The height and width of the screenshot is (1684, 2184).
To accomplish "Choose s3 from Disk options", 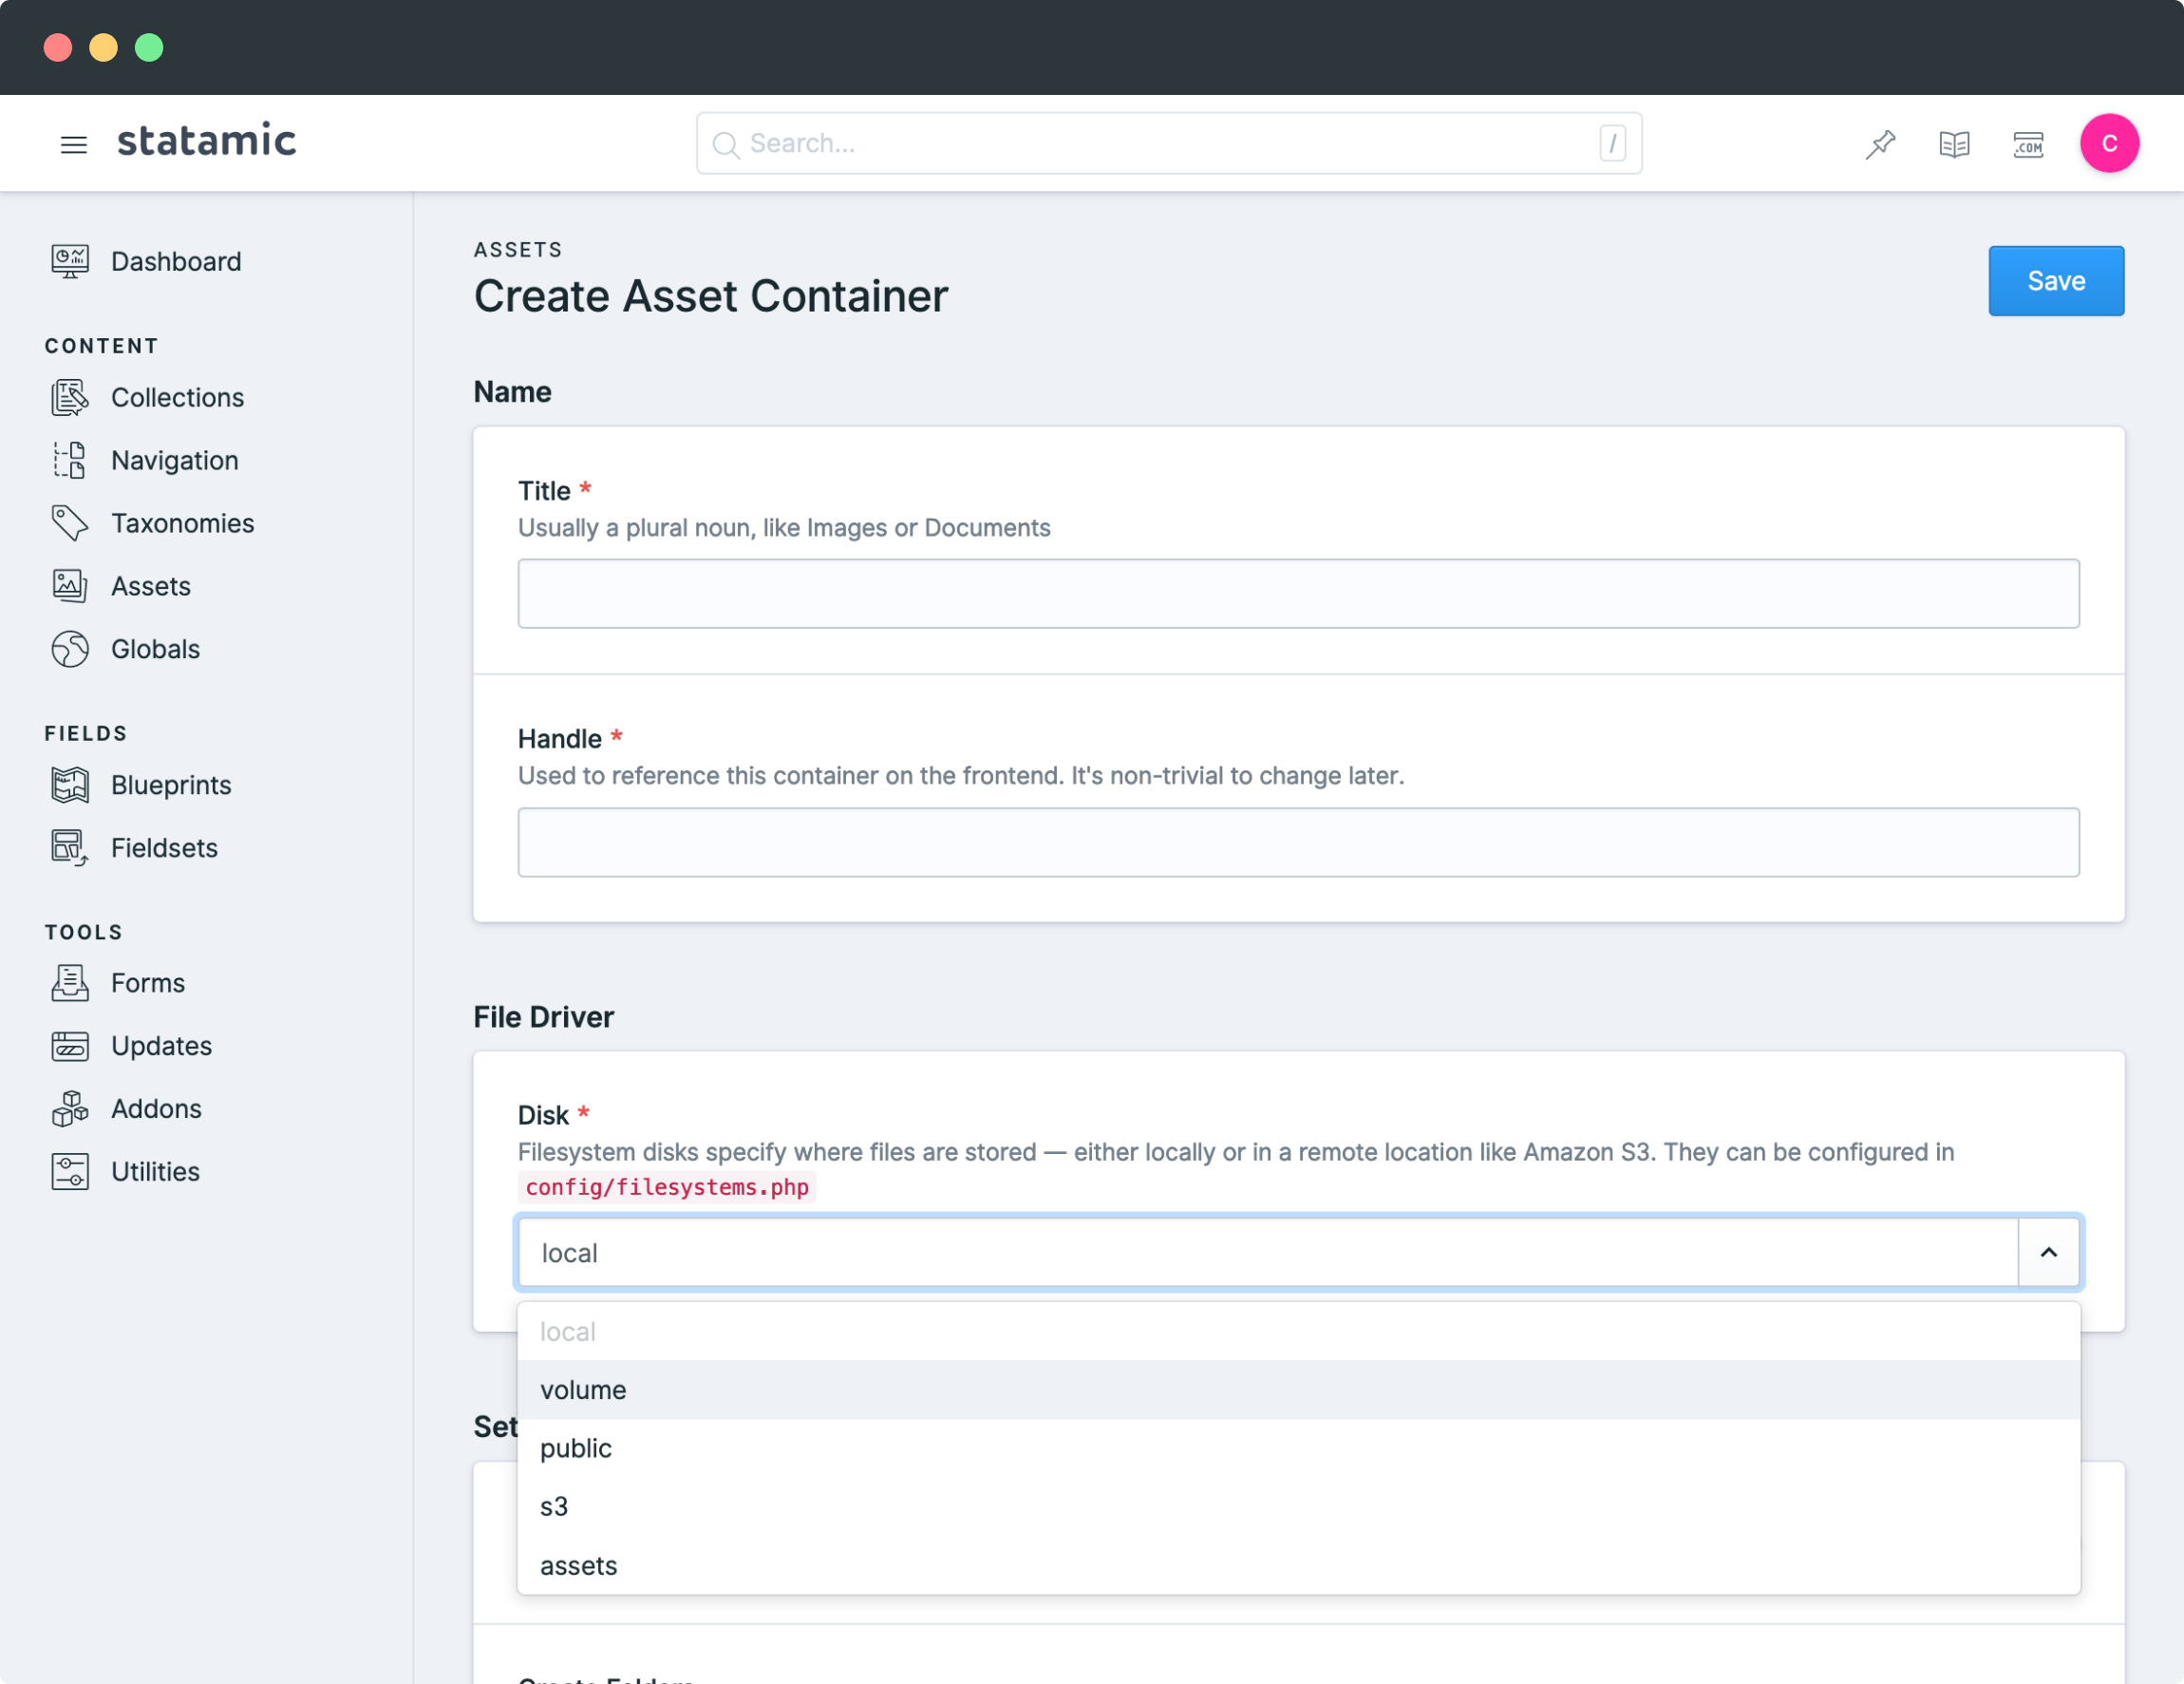I will pos(1298,1507).
